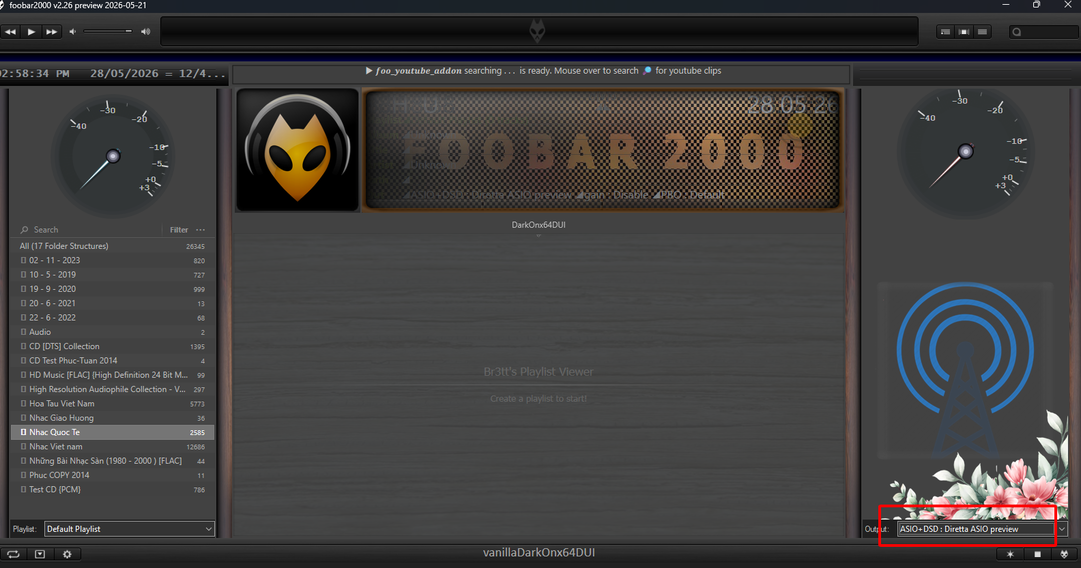Minimize the foobar2000 window
Viewport: 1081px width, 568px height.
click(1006, 5)
